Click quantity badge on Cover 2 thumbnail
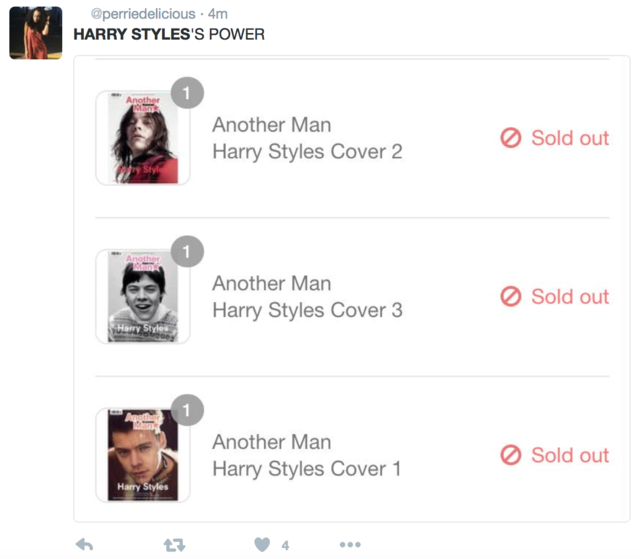Viewport: 640px width, 559px height. 187,93
